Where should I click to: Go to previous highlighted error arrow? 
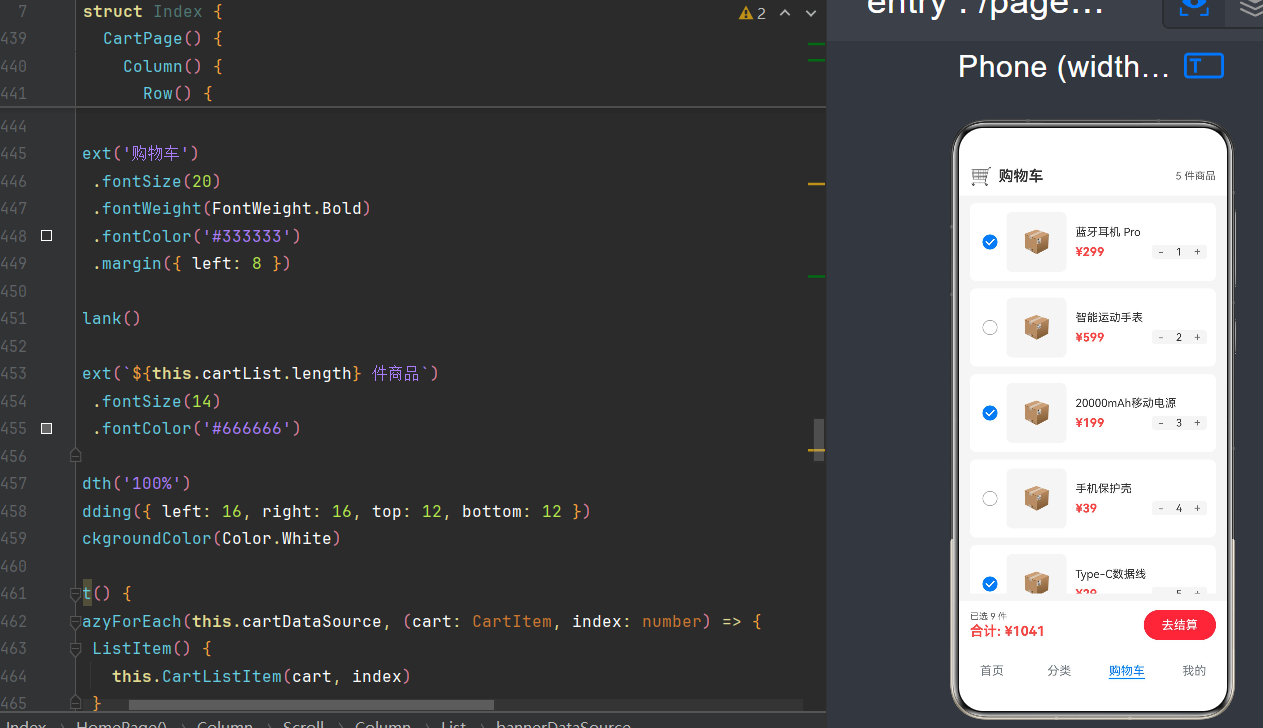pos(785,13)
